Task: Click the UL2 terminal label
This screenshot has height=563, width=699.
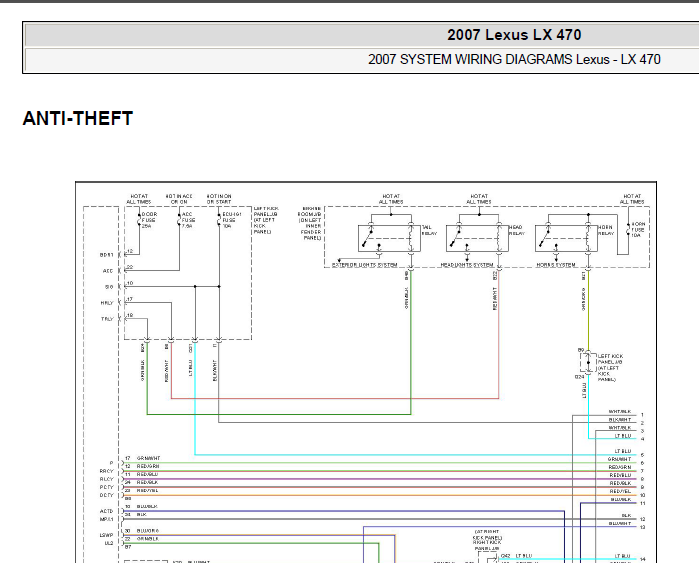Action: point(109,543)
